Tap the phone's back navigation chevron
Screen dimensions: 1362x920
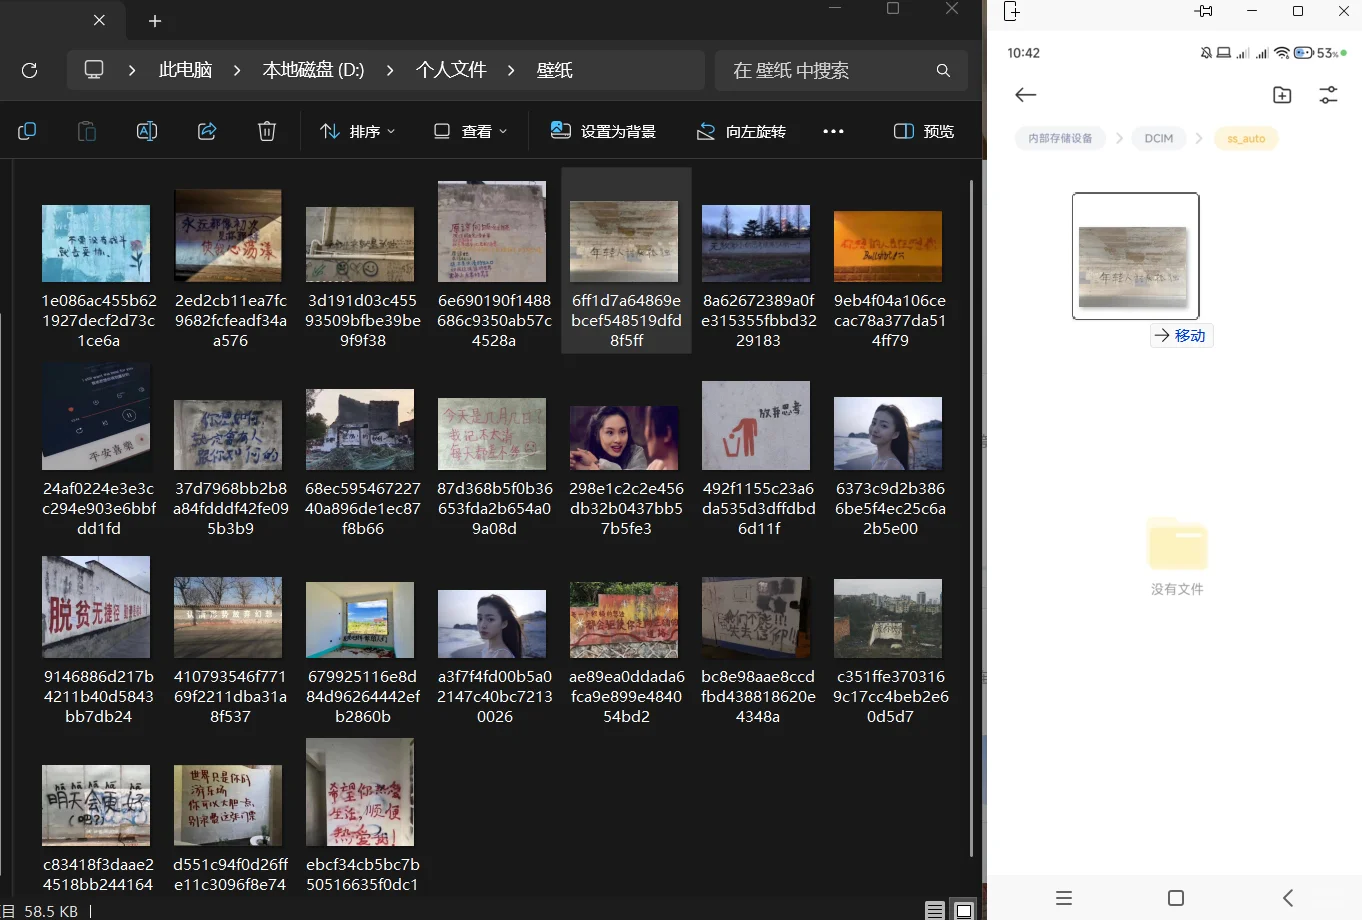pos(1288,898)
